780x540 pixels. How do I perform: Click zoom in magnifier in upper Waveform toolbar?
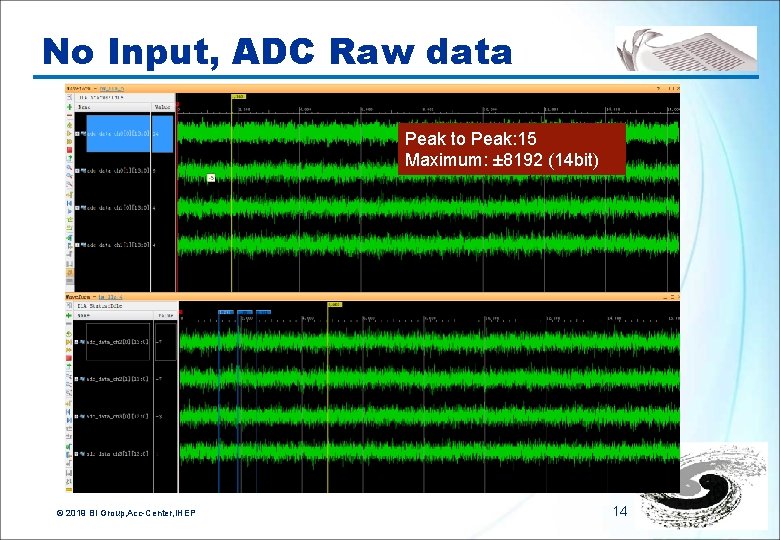70,168
